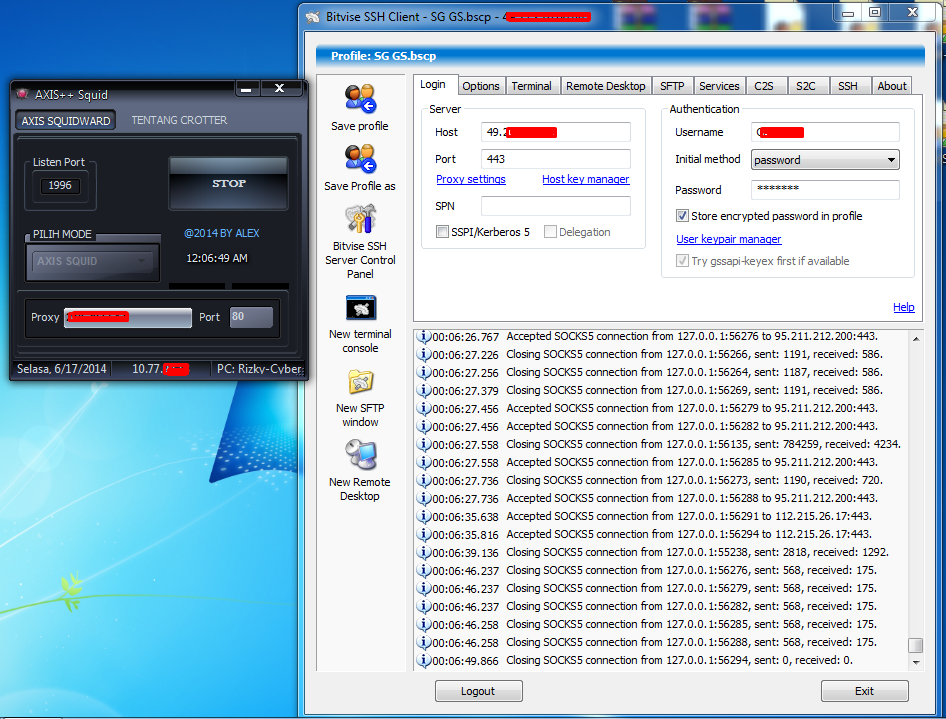Launch New Remote Desktop

360,456
